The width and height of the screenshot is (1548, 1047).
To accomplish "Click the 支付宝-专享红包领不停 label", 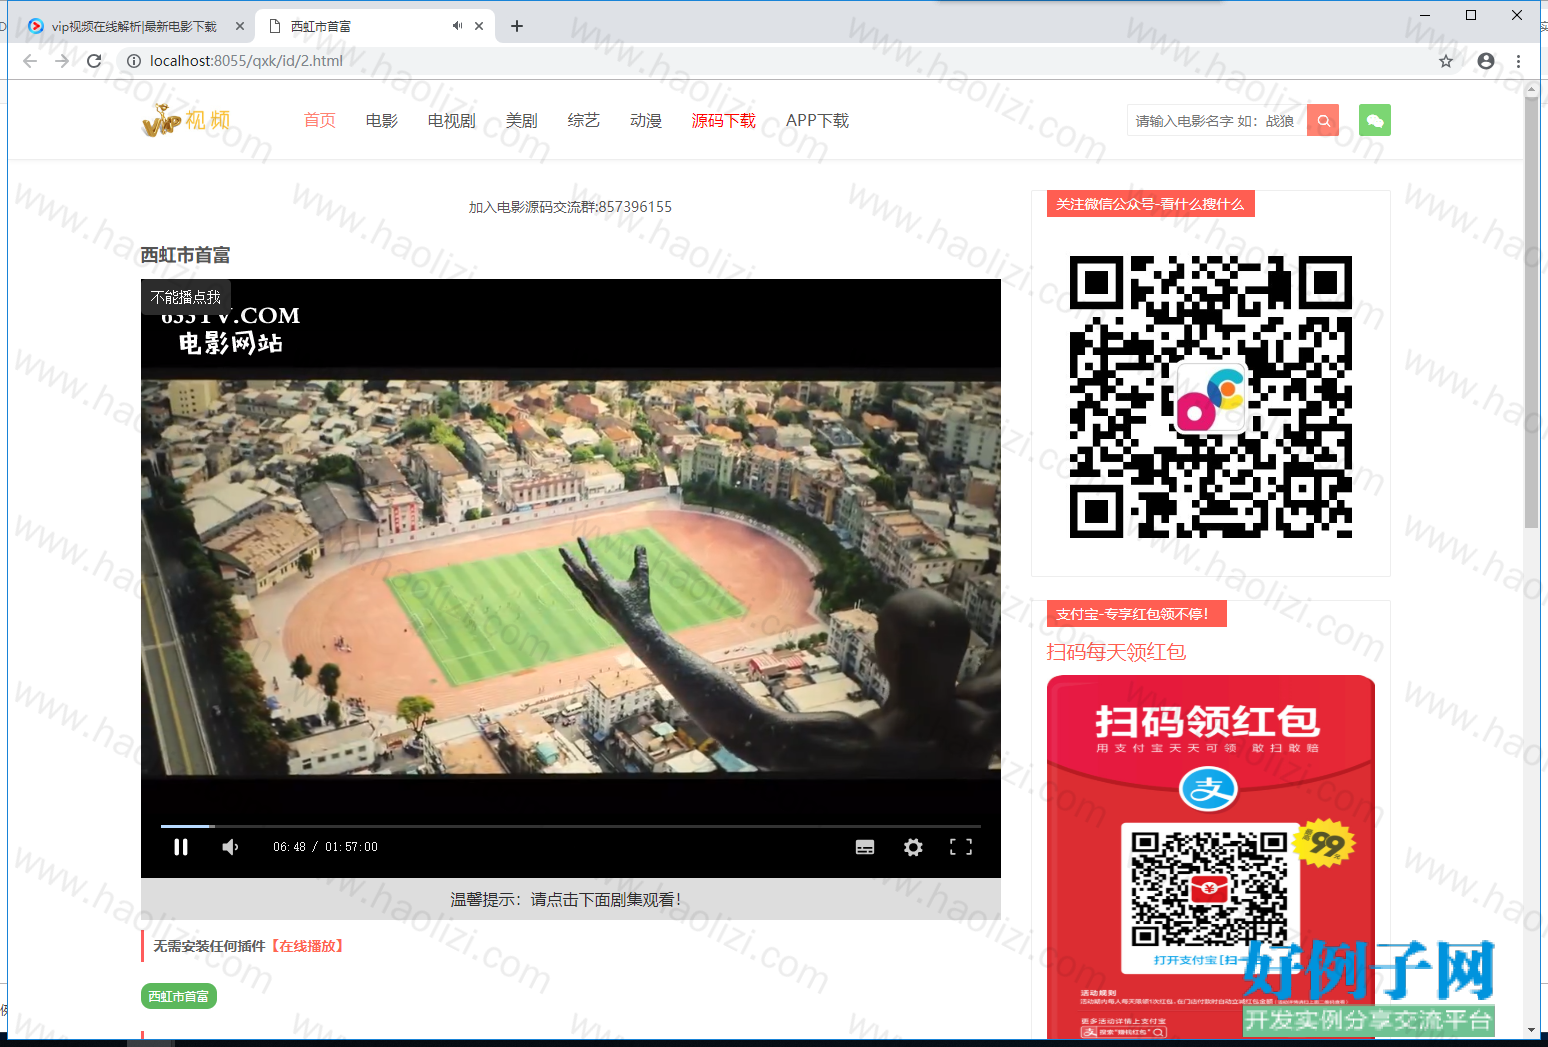I will point(1136,614).
